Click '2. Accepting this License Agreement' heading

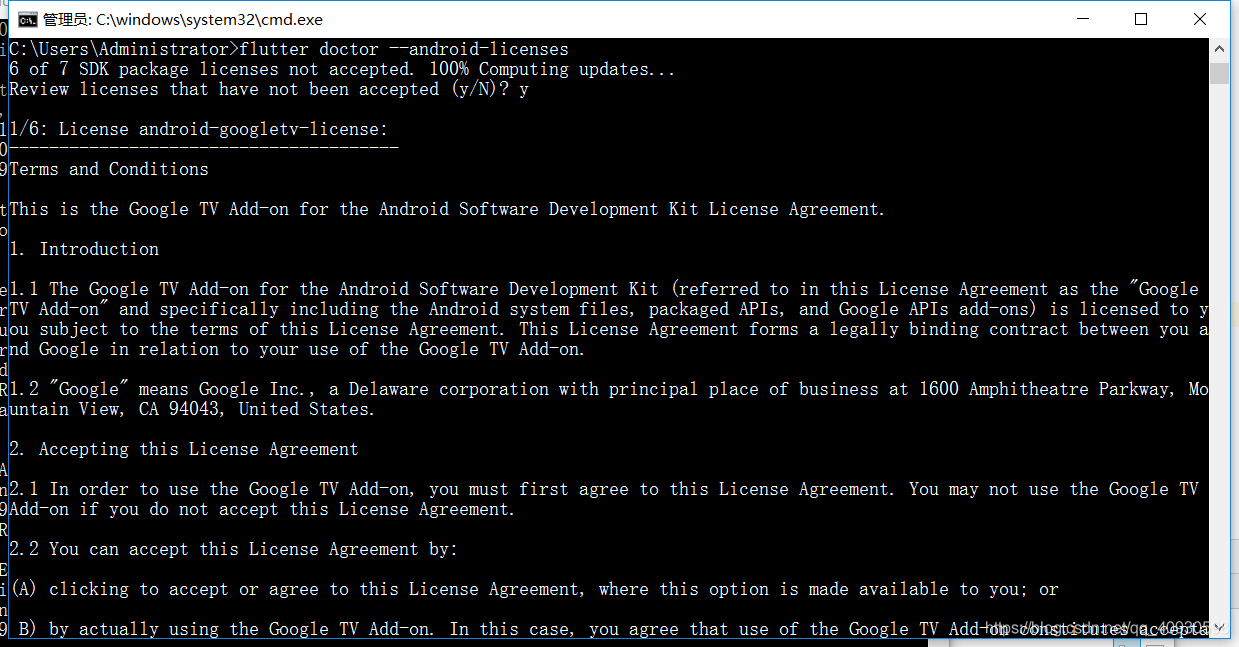[184, 449]
